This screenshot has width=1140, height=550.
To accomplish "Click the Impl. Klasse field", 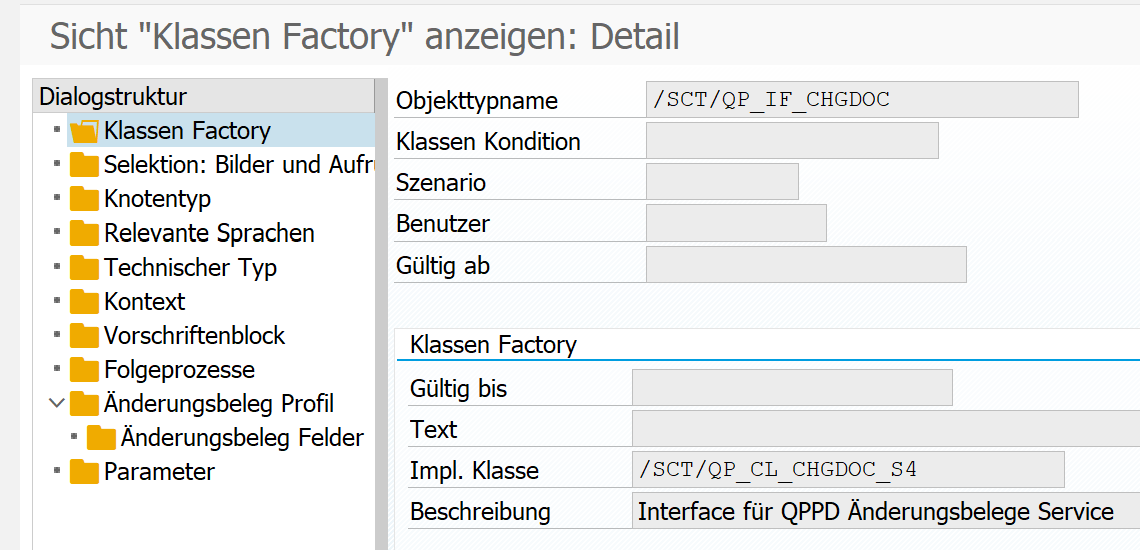I will click(x=848, y=470).
